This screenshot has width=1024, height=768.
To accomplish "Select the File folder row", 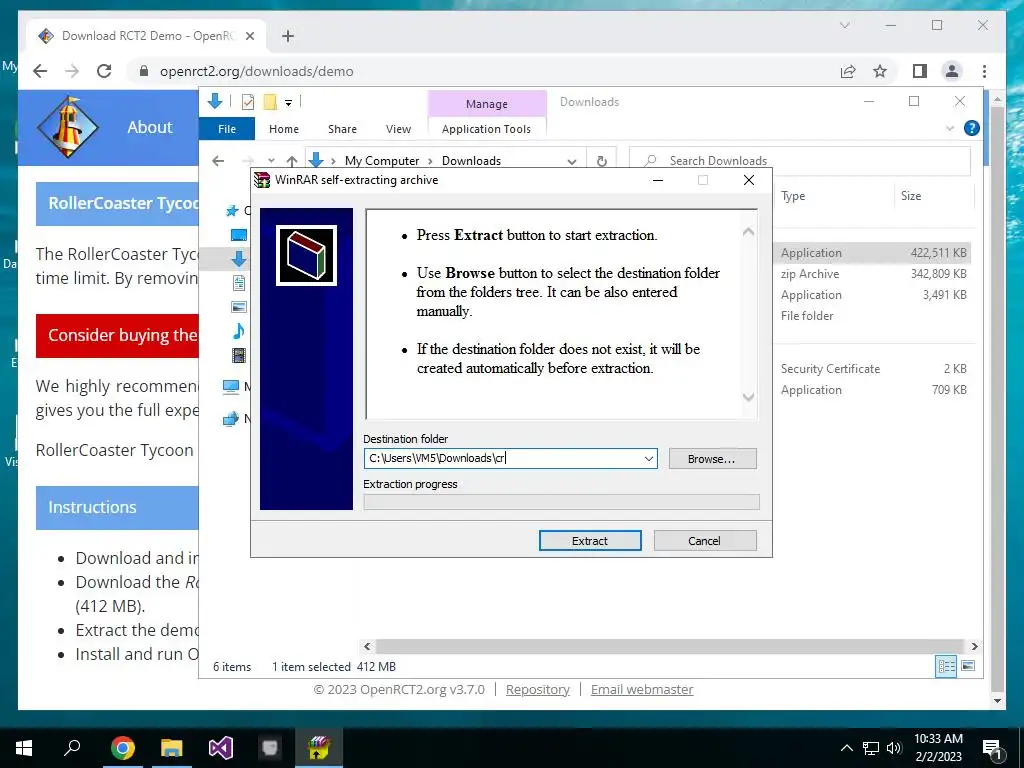I will (x=873, y=315).
